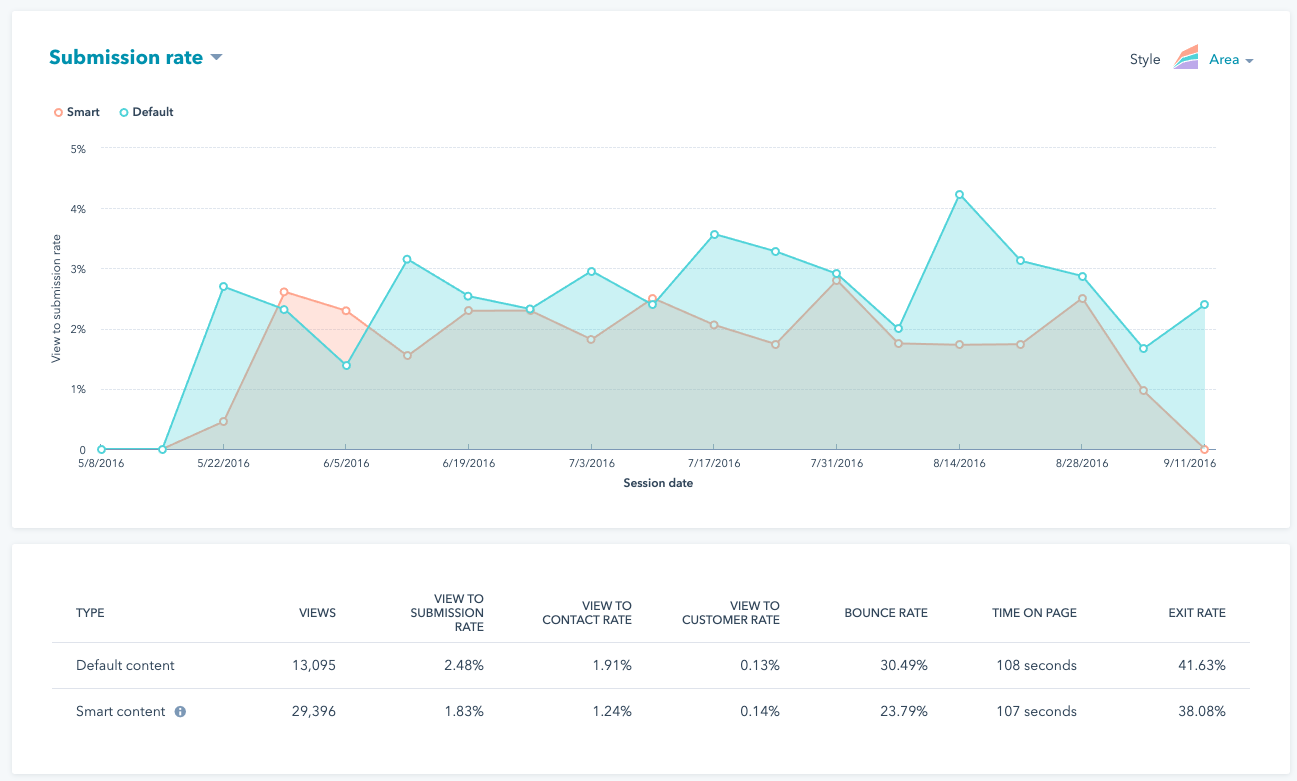Sort by Time on Page column header
The width and height of the screenshot is (1297, 781).
click(x=1034, y=613)
